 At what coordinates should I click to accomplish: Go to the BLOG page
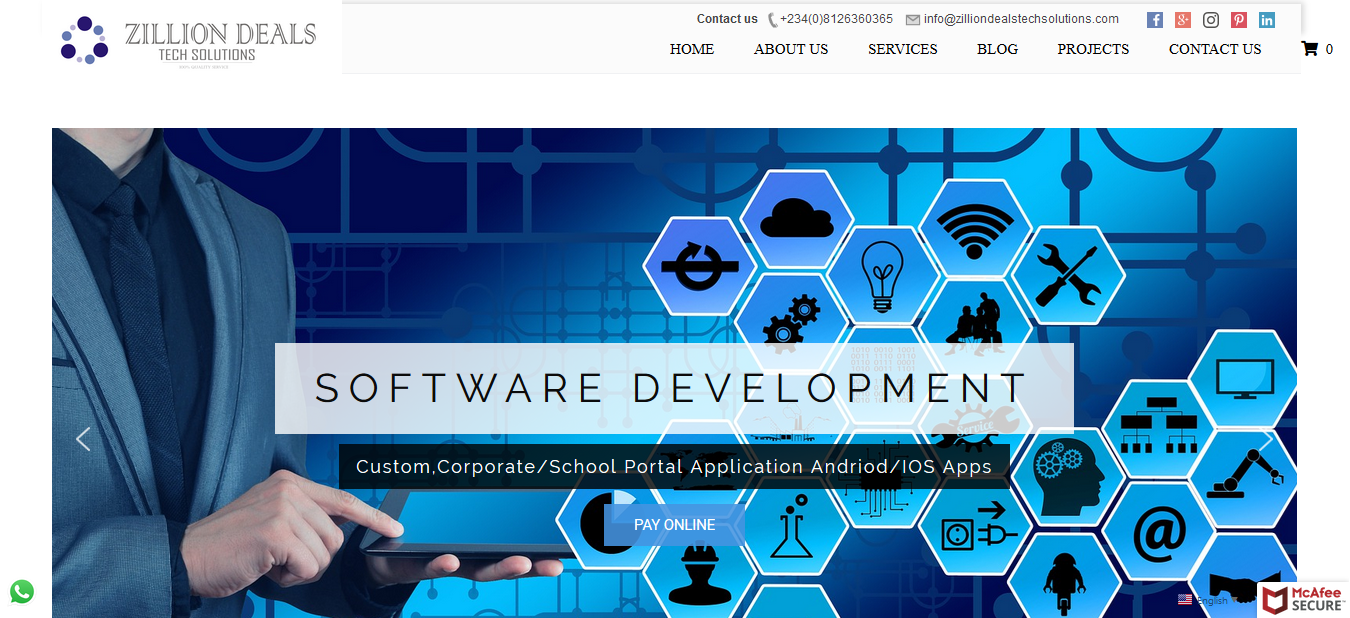pos(997,49)
